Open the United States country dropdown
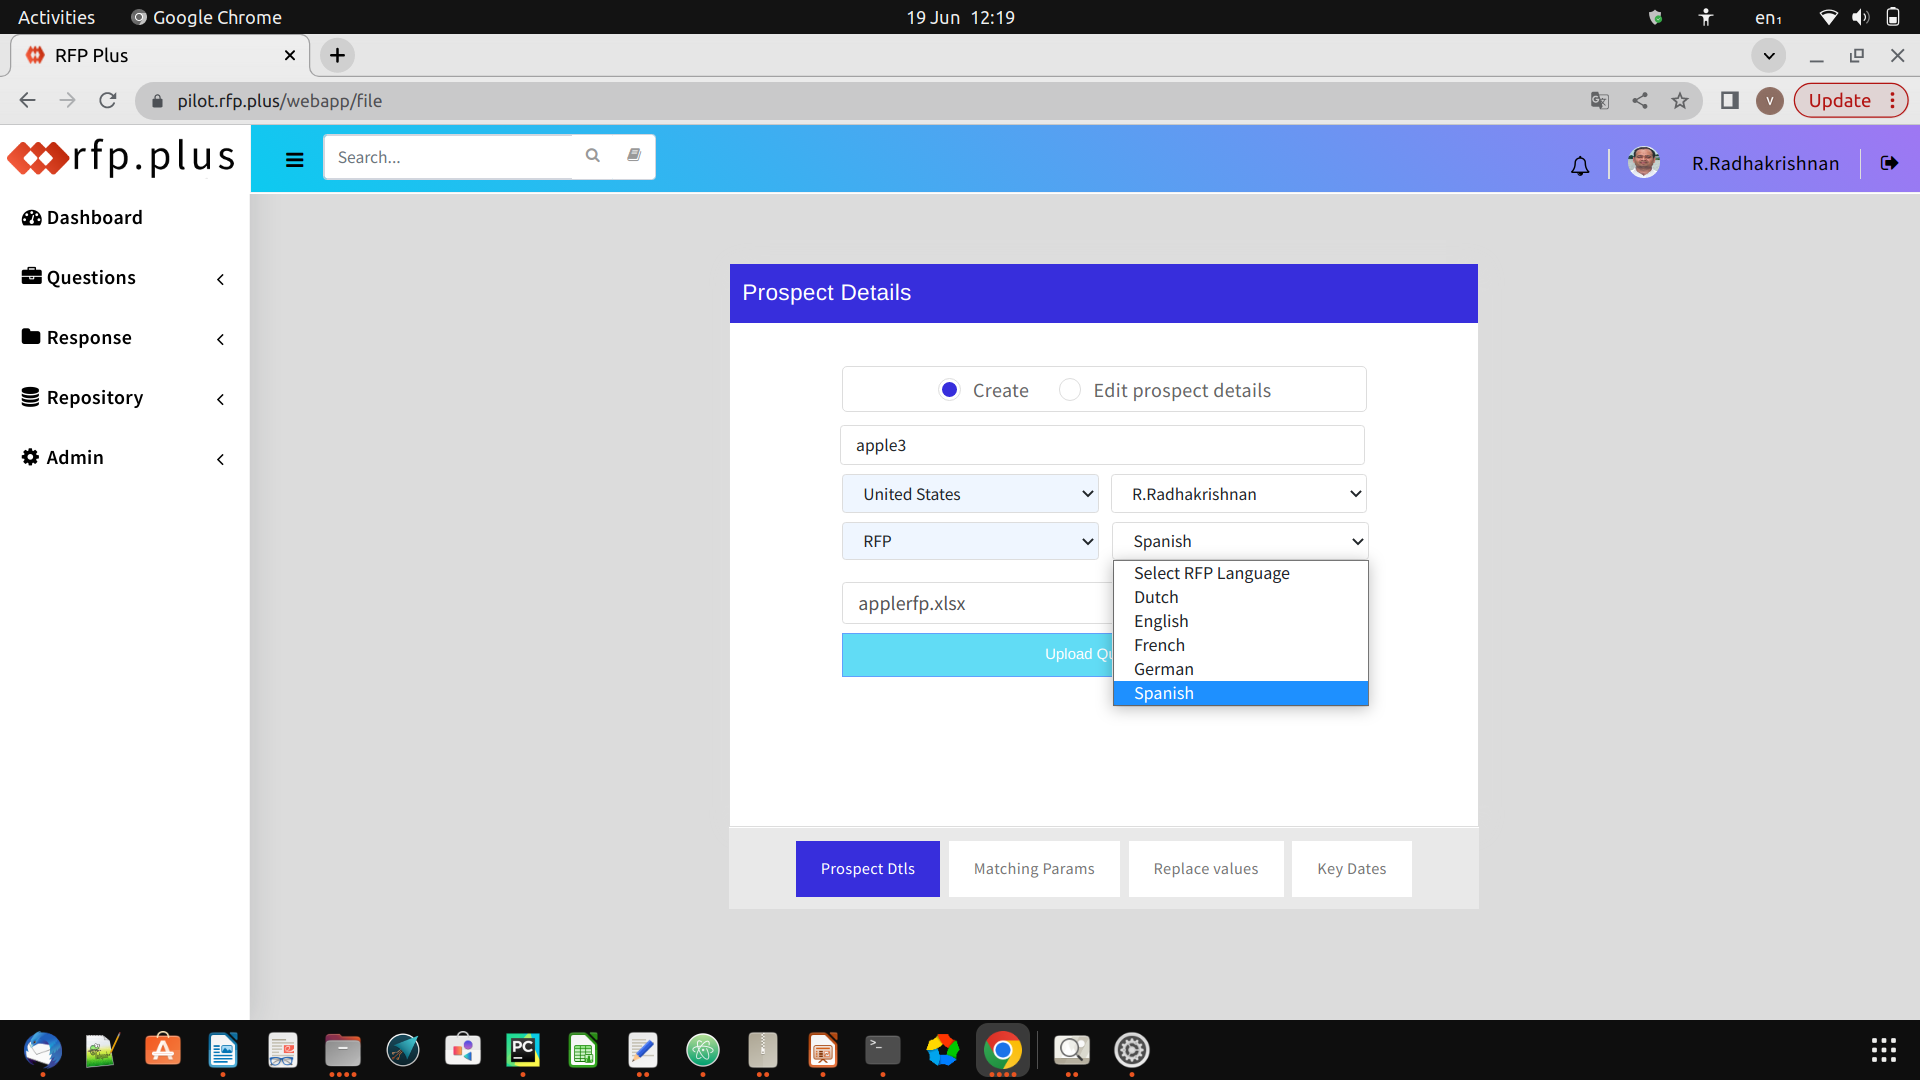This screenshot has width=1920, height=1080. click(970, 494)
